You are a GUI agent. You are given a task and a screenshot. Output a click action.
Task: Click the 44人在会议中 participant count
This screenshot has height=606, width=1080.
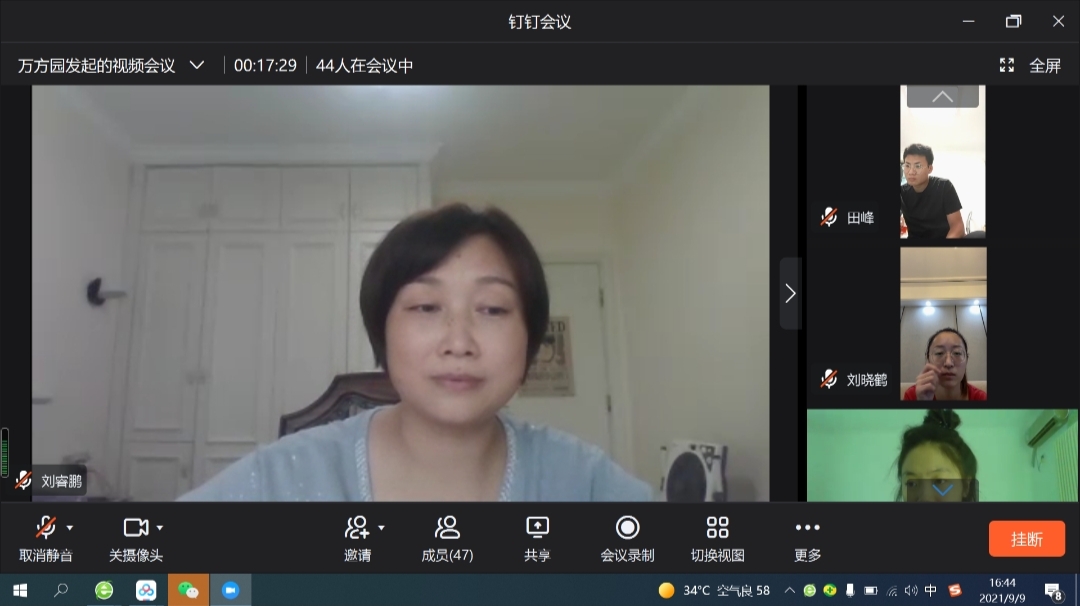[364, 65]
